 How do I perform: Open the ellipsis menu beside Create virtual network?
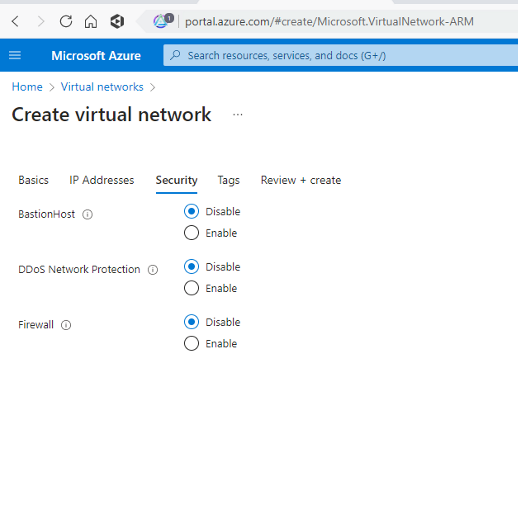pos(238,115)
